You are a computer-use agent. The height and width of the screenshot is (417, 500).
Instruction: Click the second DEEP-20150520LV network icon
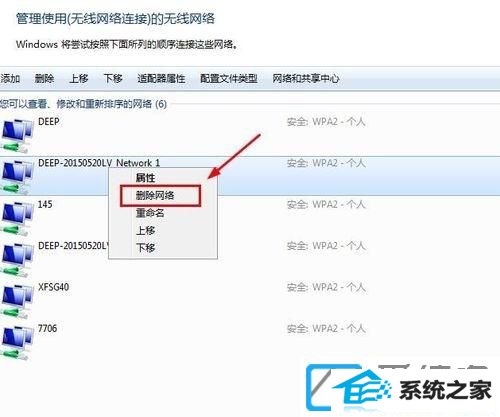(x=17, y=259)
